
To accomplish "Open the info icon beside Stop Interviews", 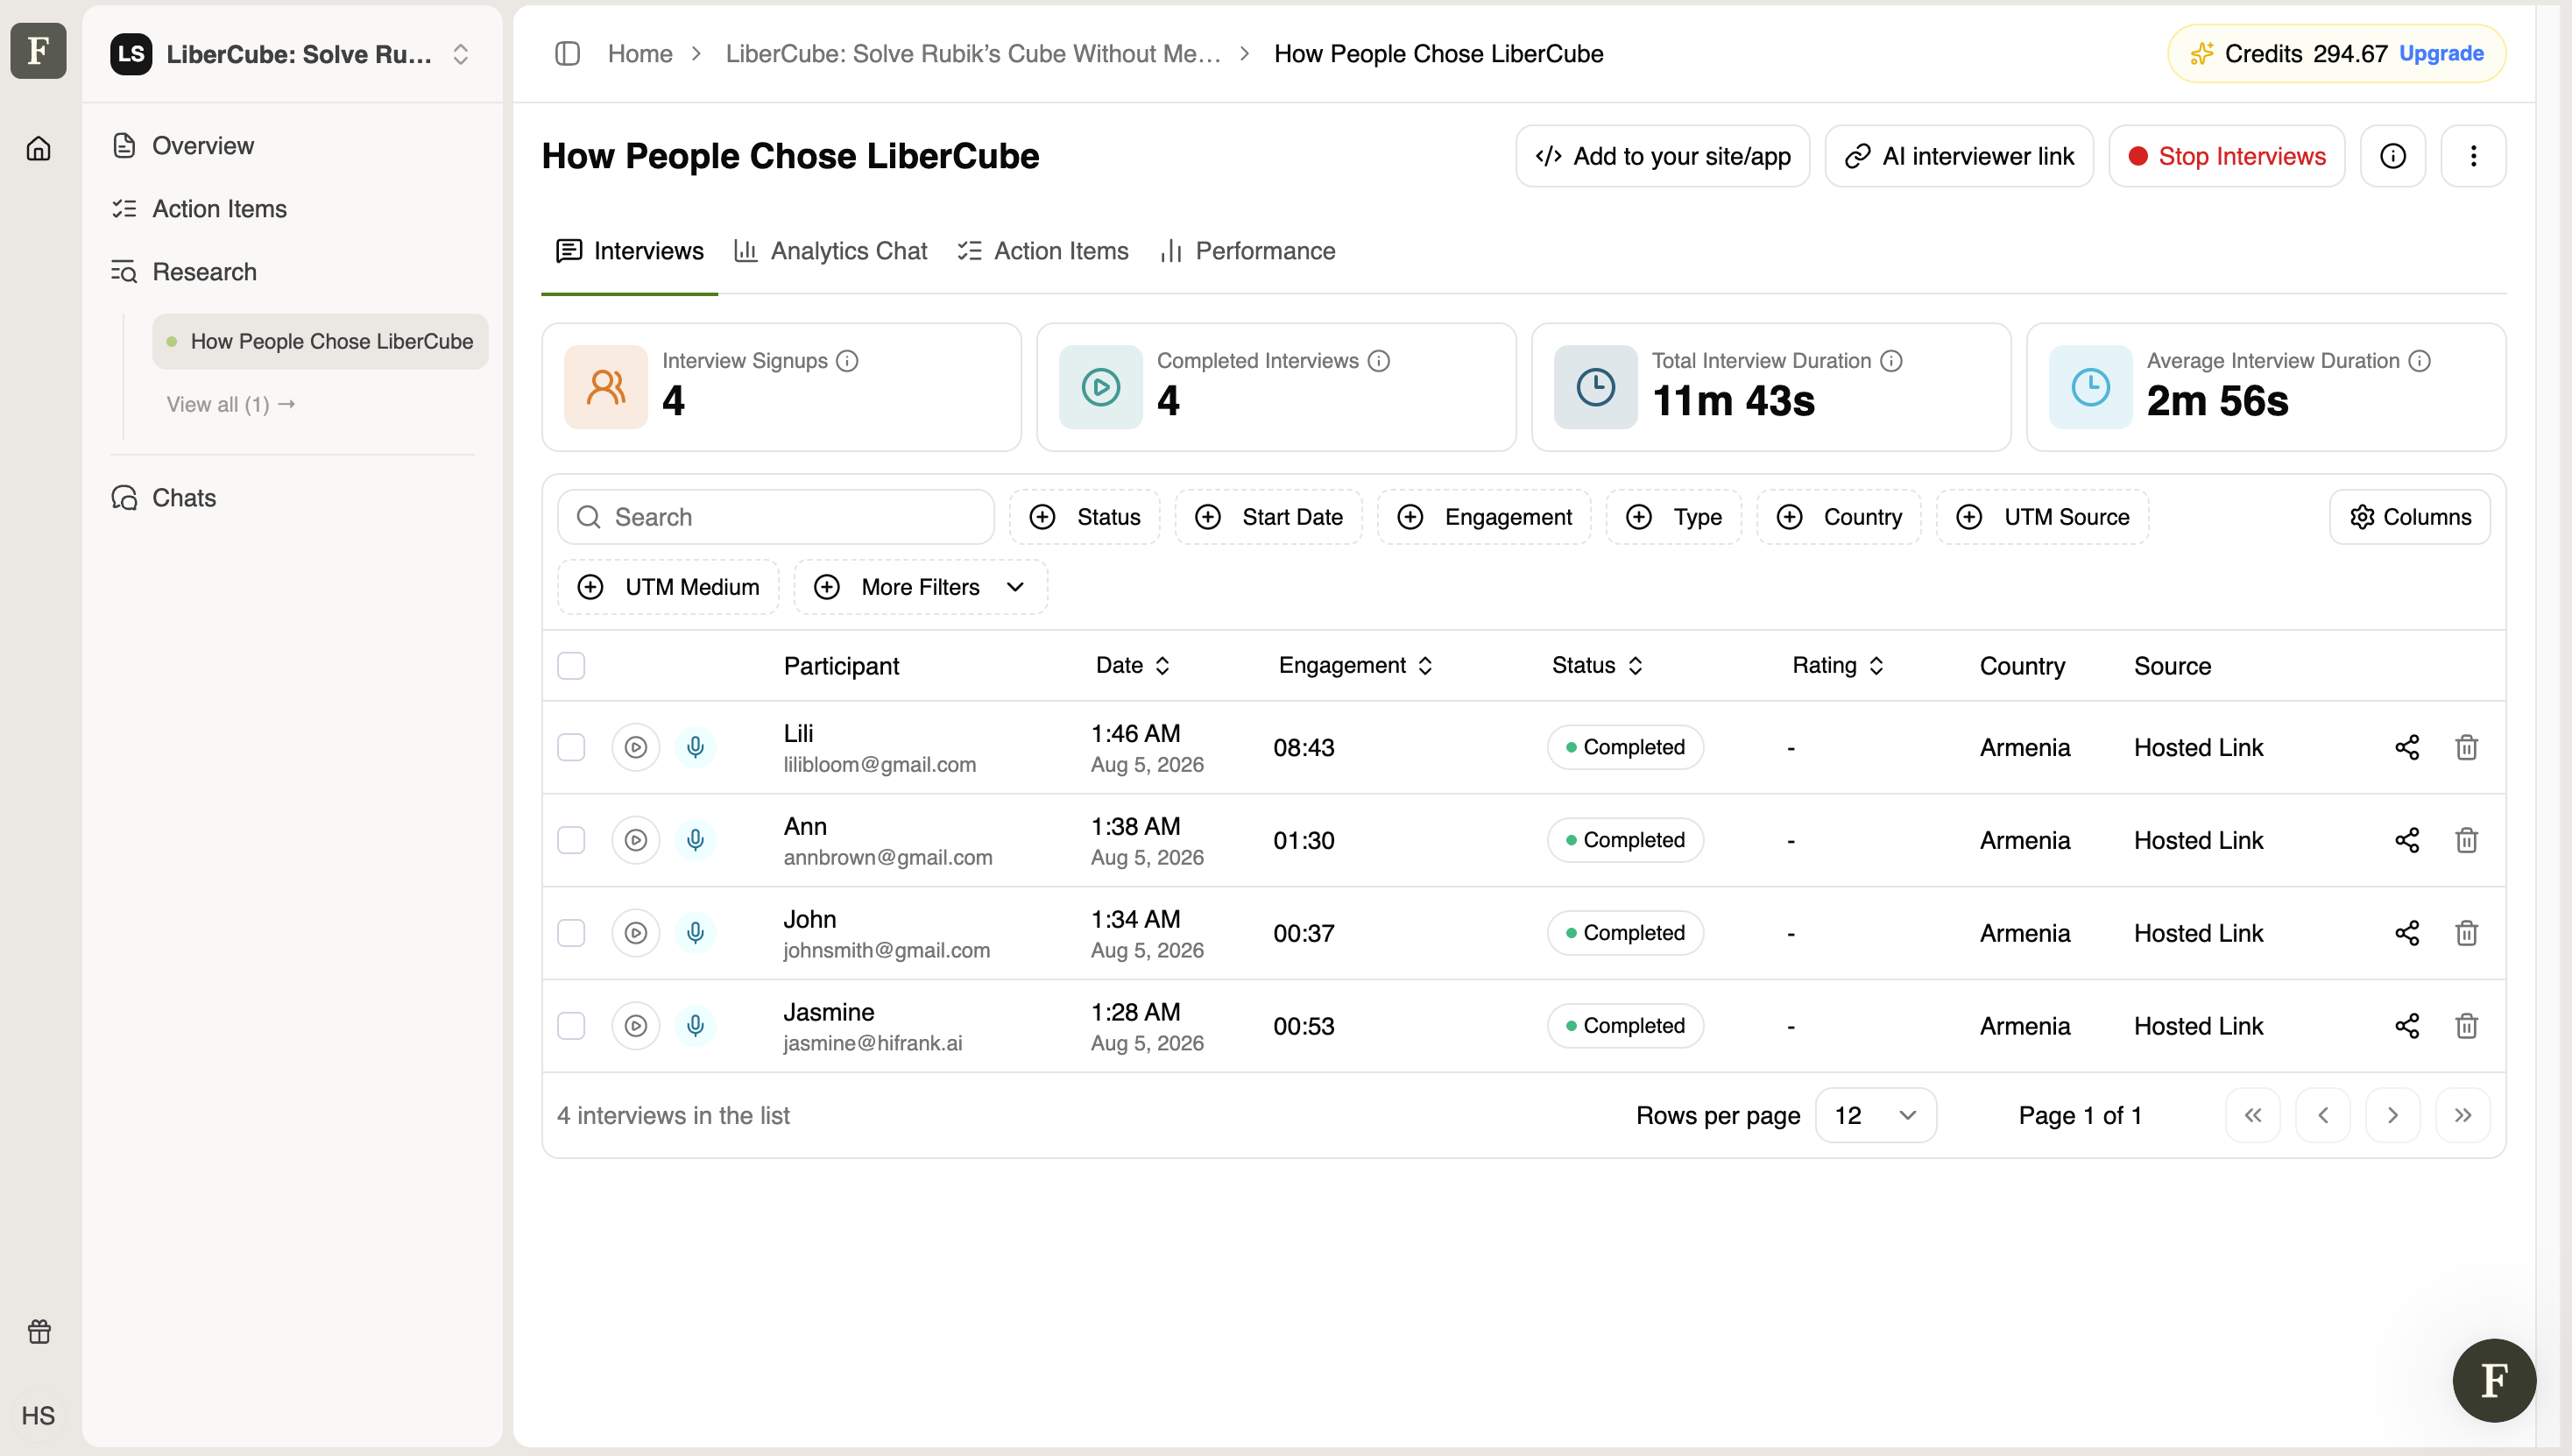I will [2392, 156].
